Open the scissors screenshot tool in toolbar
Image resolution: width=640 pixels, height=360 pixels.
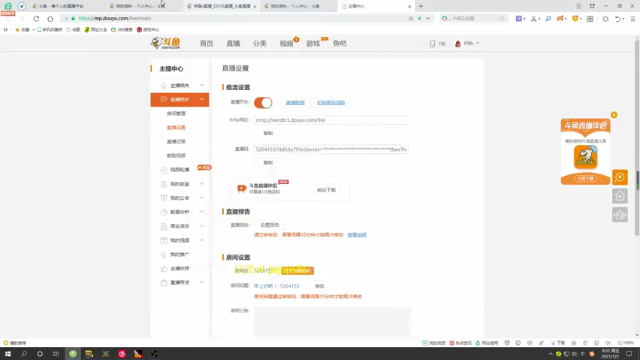[533, 19]
